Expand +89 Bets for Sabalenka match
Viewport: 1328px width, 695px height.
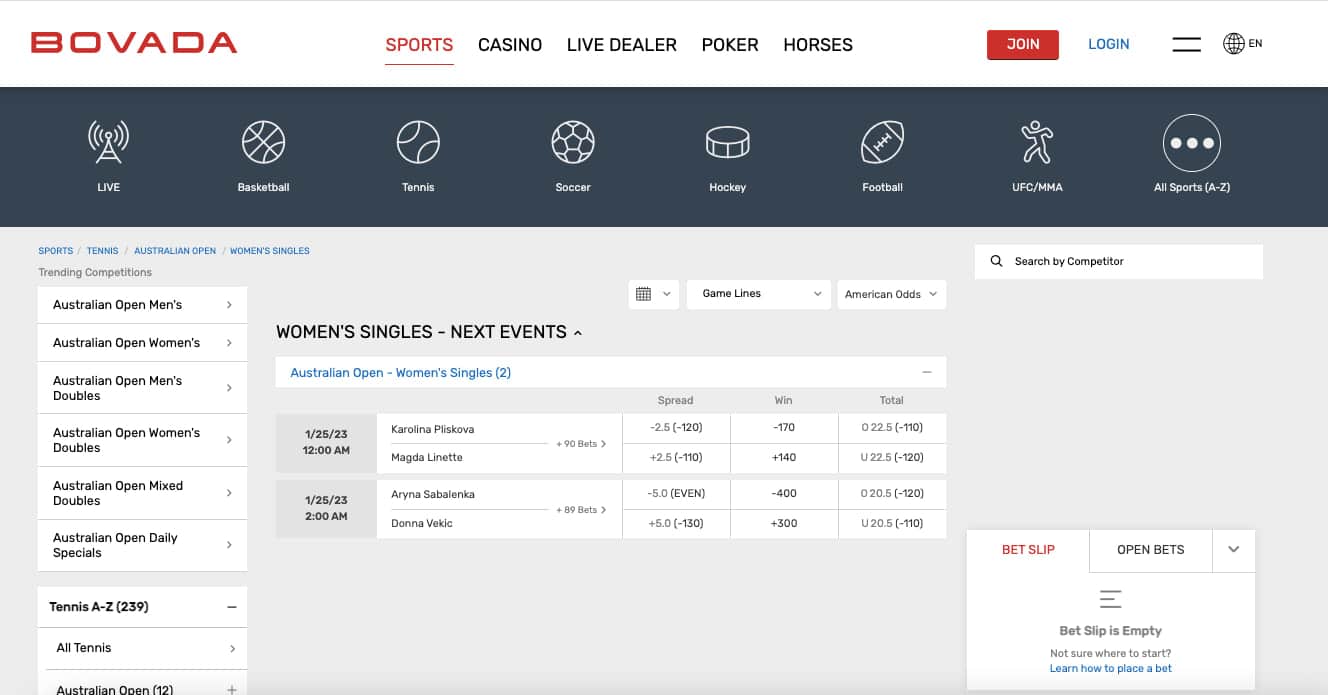[x=581, y=510]
